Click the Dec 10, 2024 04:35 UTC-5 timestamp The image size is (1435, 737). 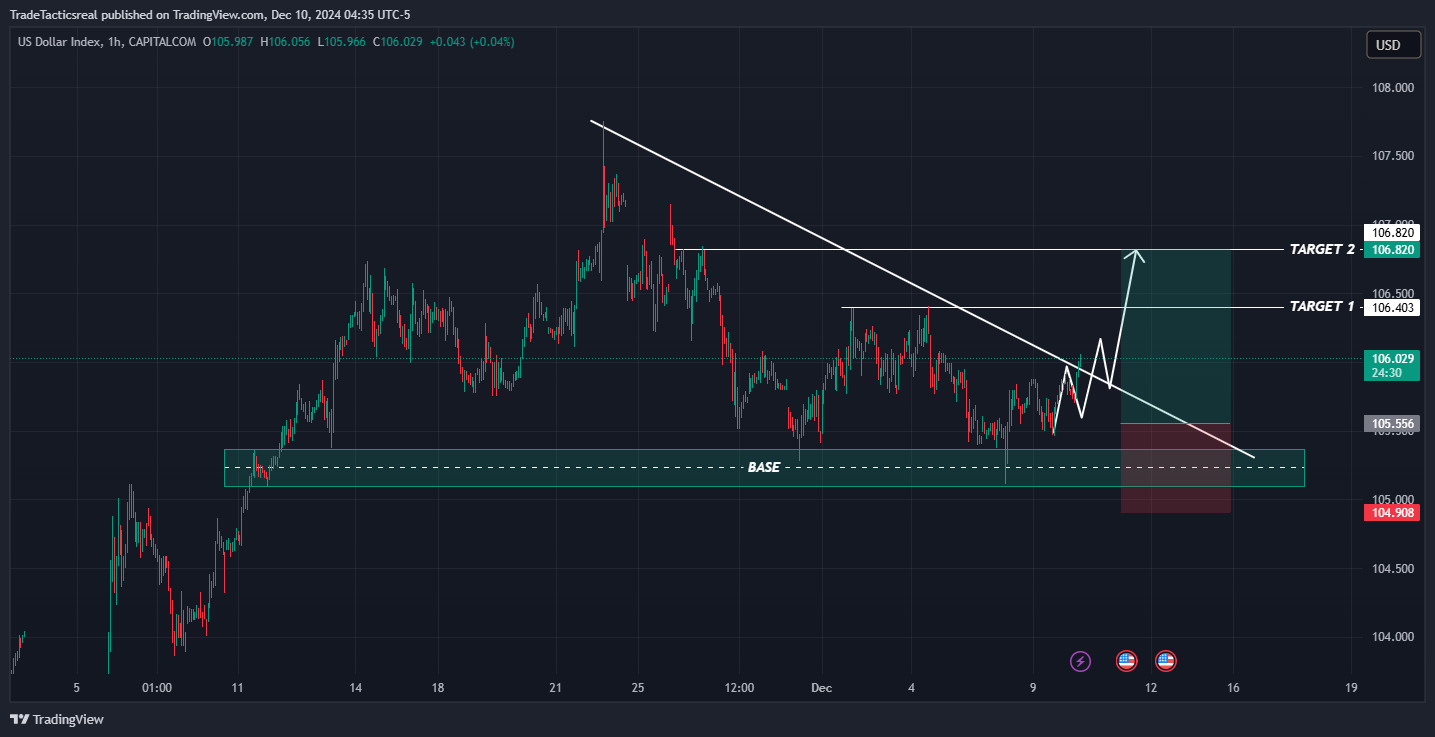coord(341,14)
